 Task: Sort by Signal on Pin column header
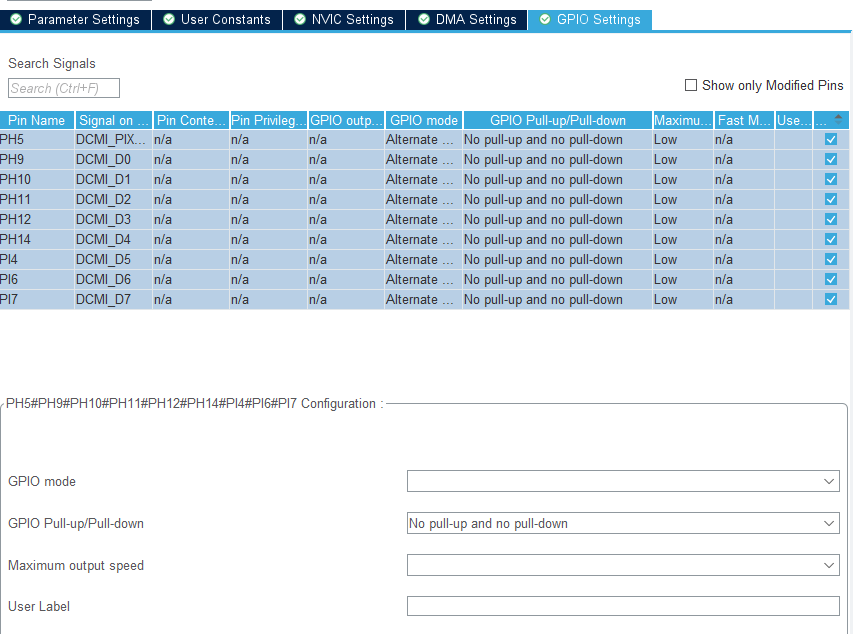(113, 120)
